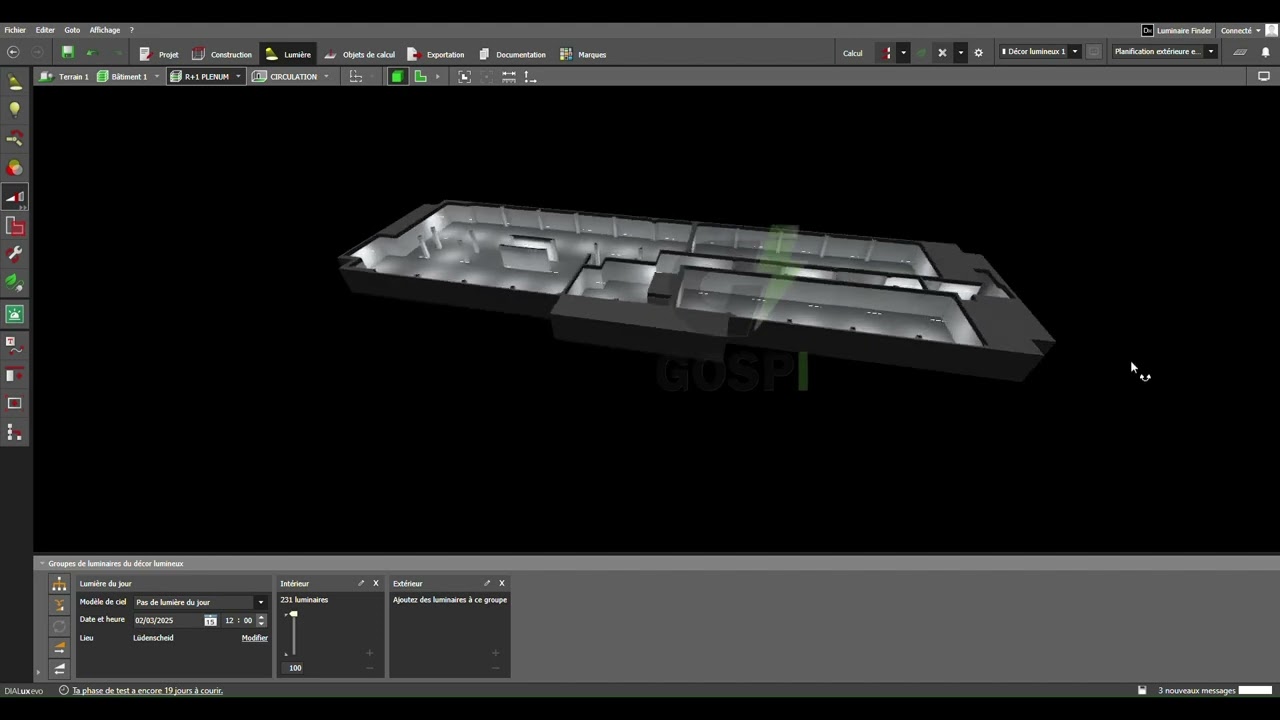
Task: Switch to the Projet tab
Action: (x=159, y=54)
